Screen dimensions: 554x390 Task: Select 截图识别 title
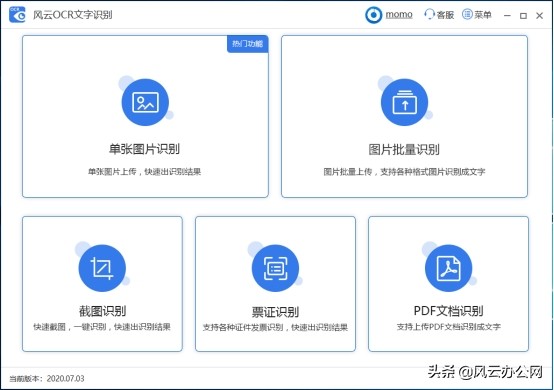click(x=102, y=311)
